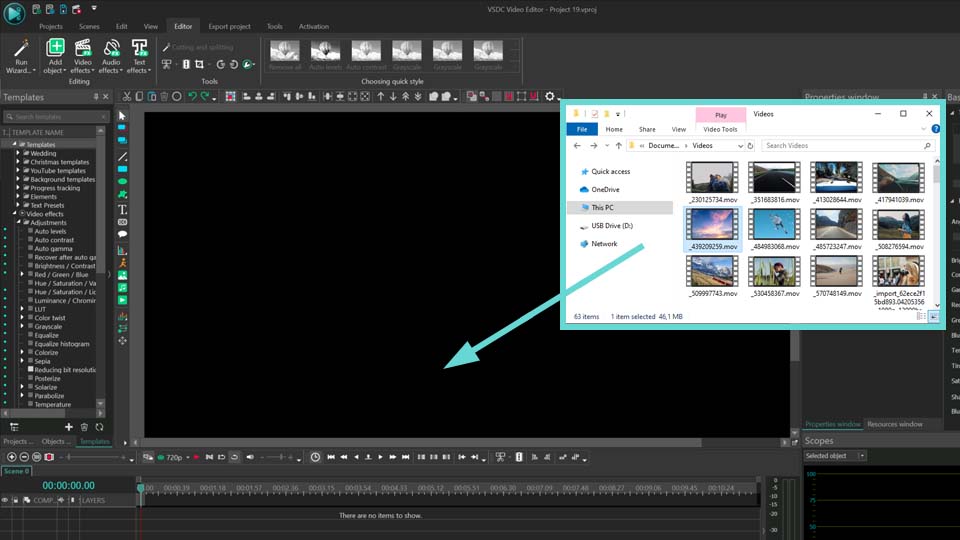960x540 pixels.
Task: Open the 720p preview quality dropdown
Action: [x=187, y=457]
